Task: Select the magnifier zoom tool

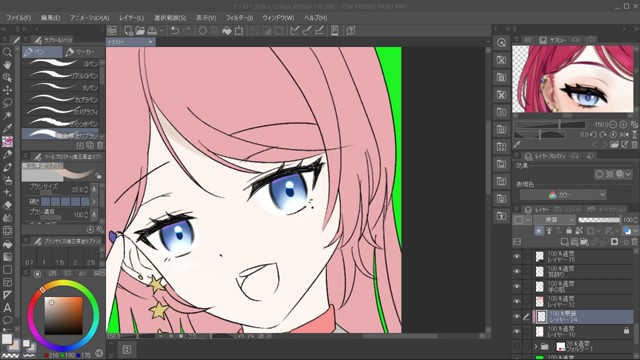Action: click(x=7, y=52)
